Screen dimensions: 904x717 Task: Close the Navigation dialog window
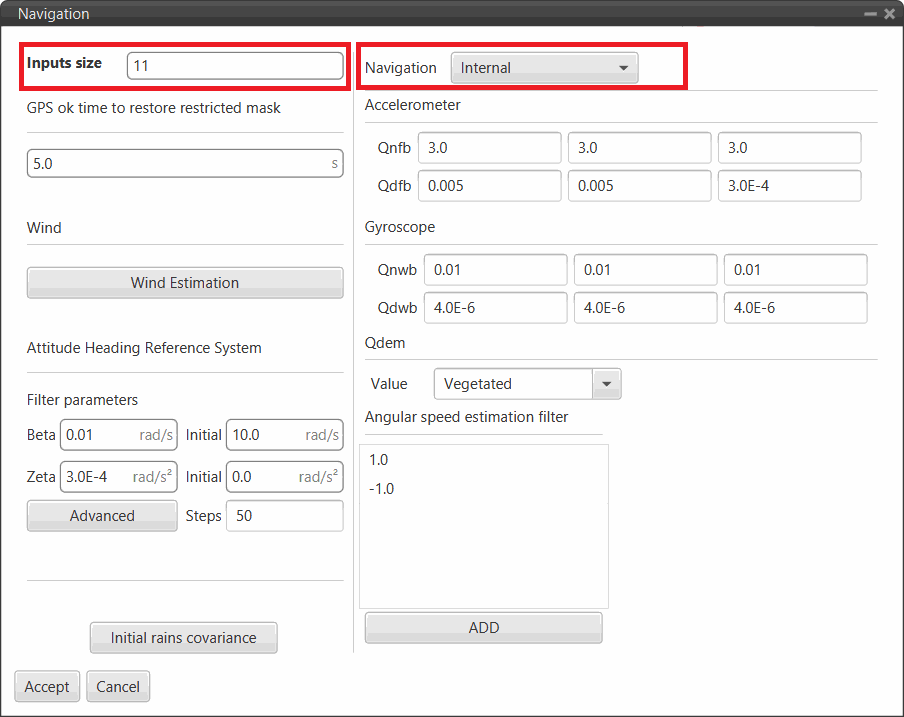(889, 14)
